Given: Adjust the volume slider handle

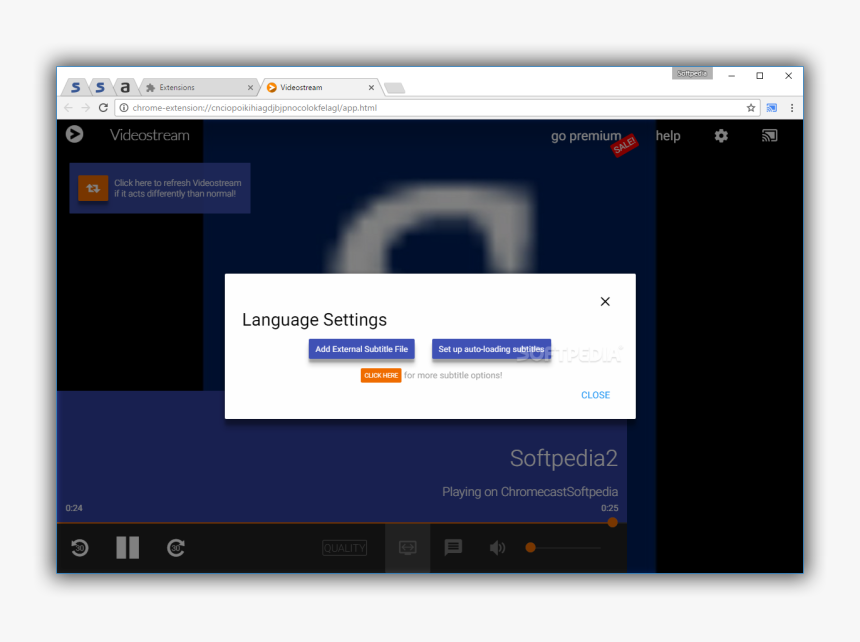Looking at the screenshot, I should pyautogui.click(x=530, y=547).
